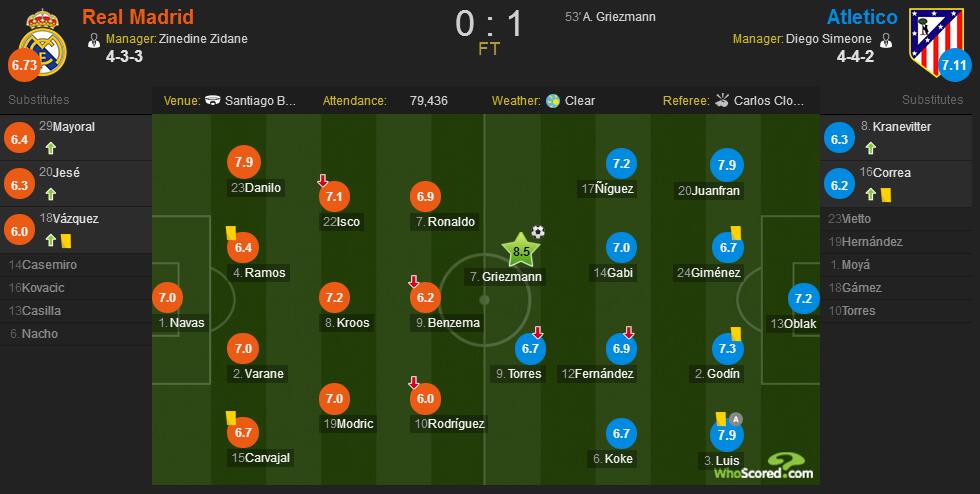Click the assist badge above Luis
This screenshot has width=980, height=494.
click(736, 419)
